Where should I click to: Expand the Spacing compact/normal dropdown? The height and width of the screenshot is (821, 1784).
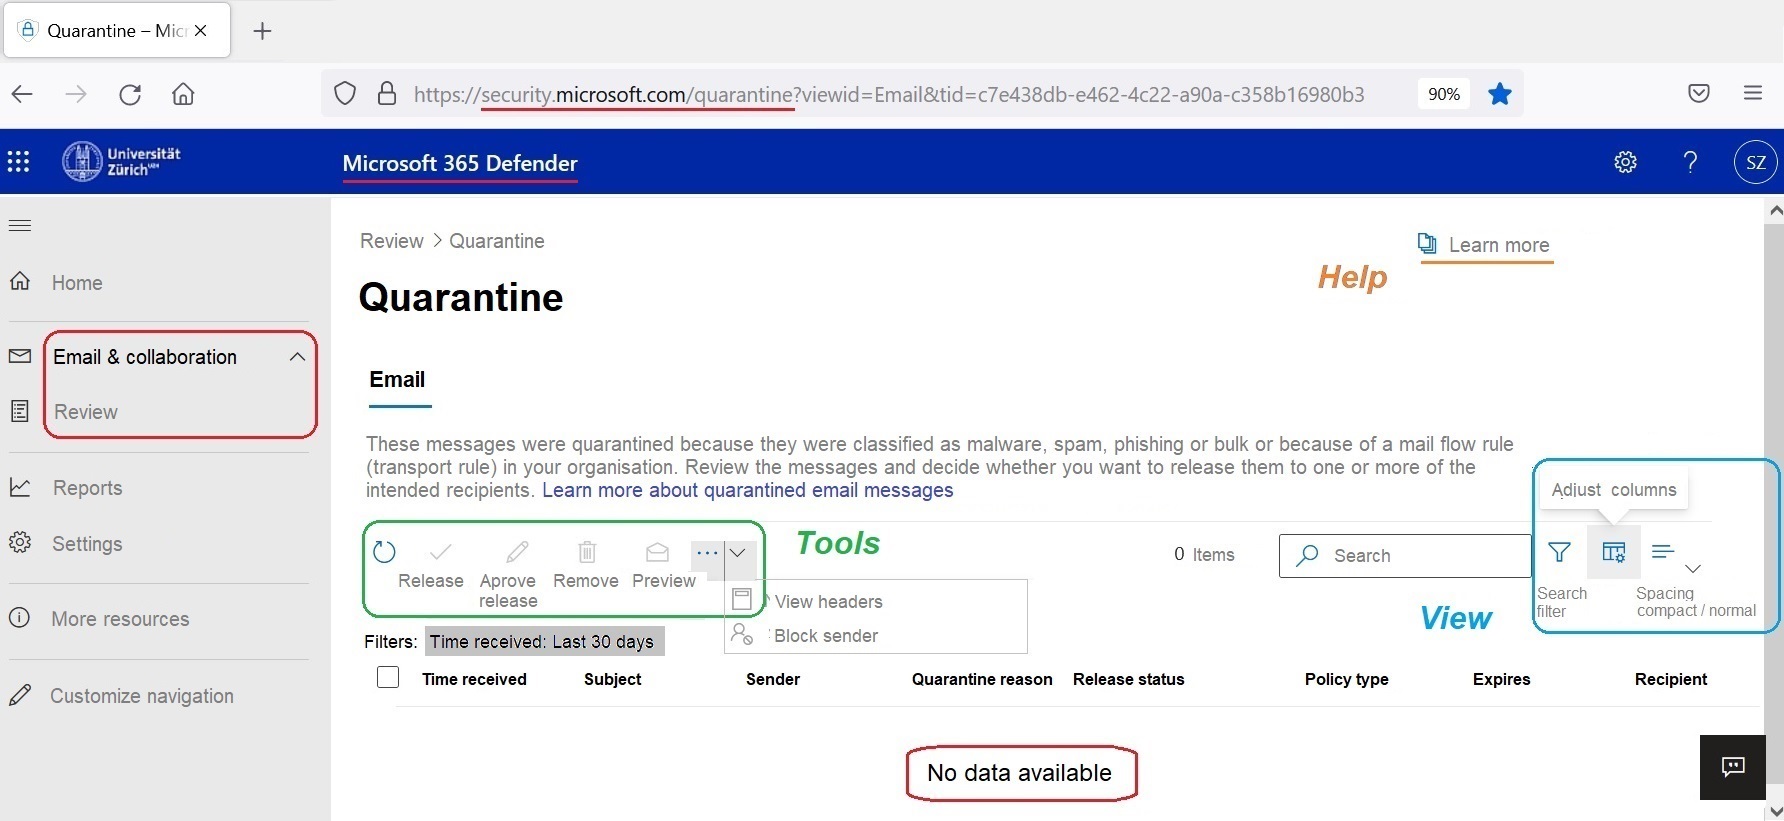point(1693,568)
